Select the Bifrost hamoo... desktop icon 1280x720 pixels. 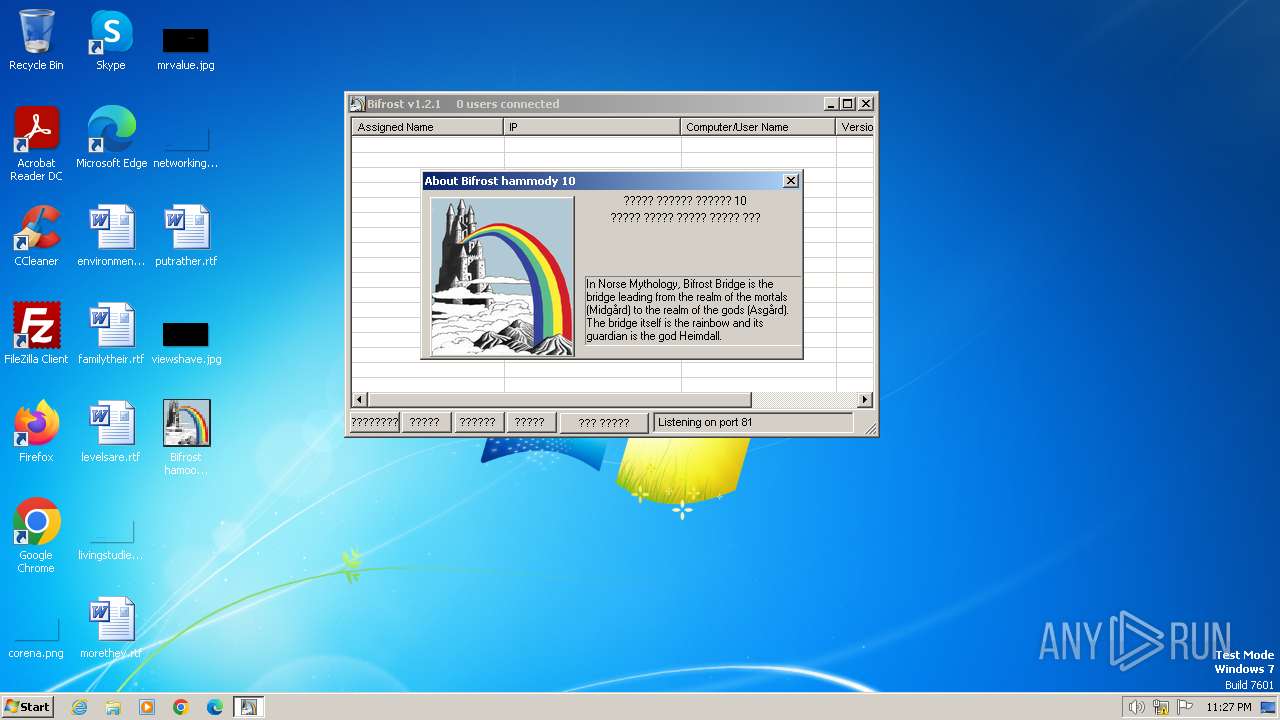[186, 438]
